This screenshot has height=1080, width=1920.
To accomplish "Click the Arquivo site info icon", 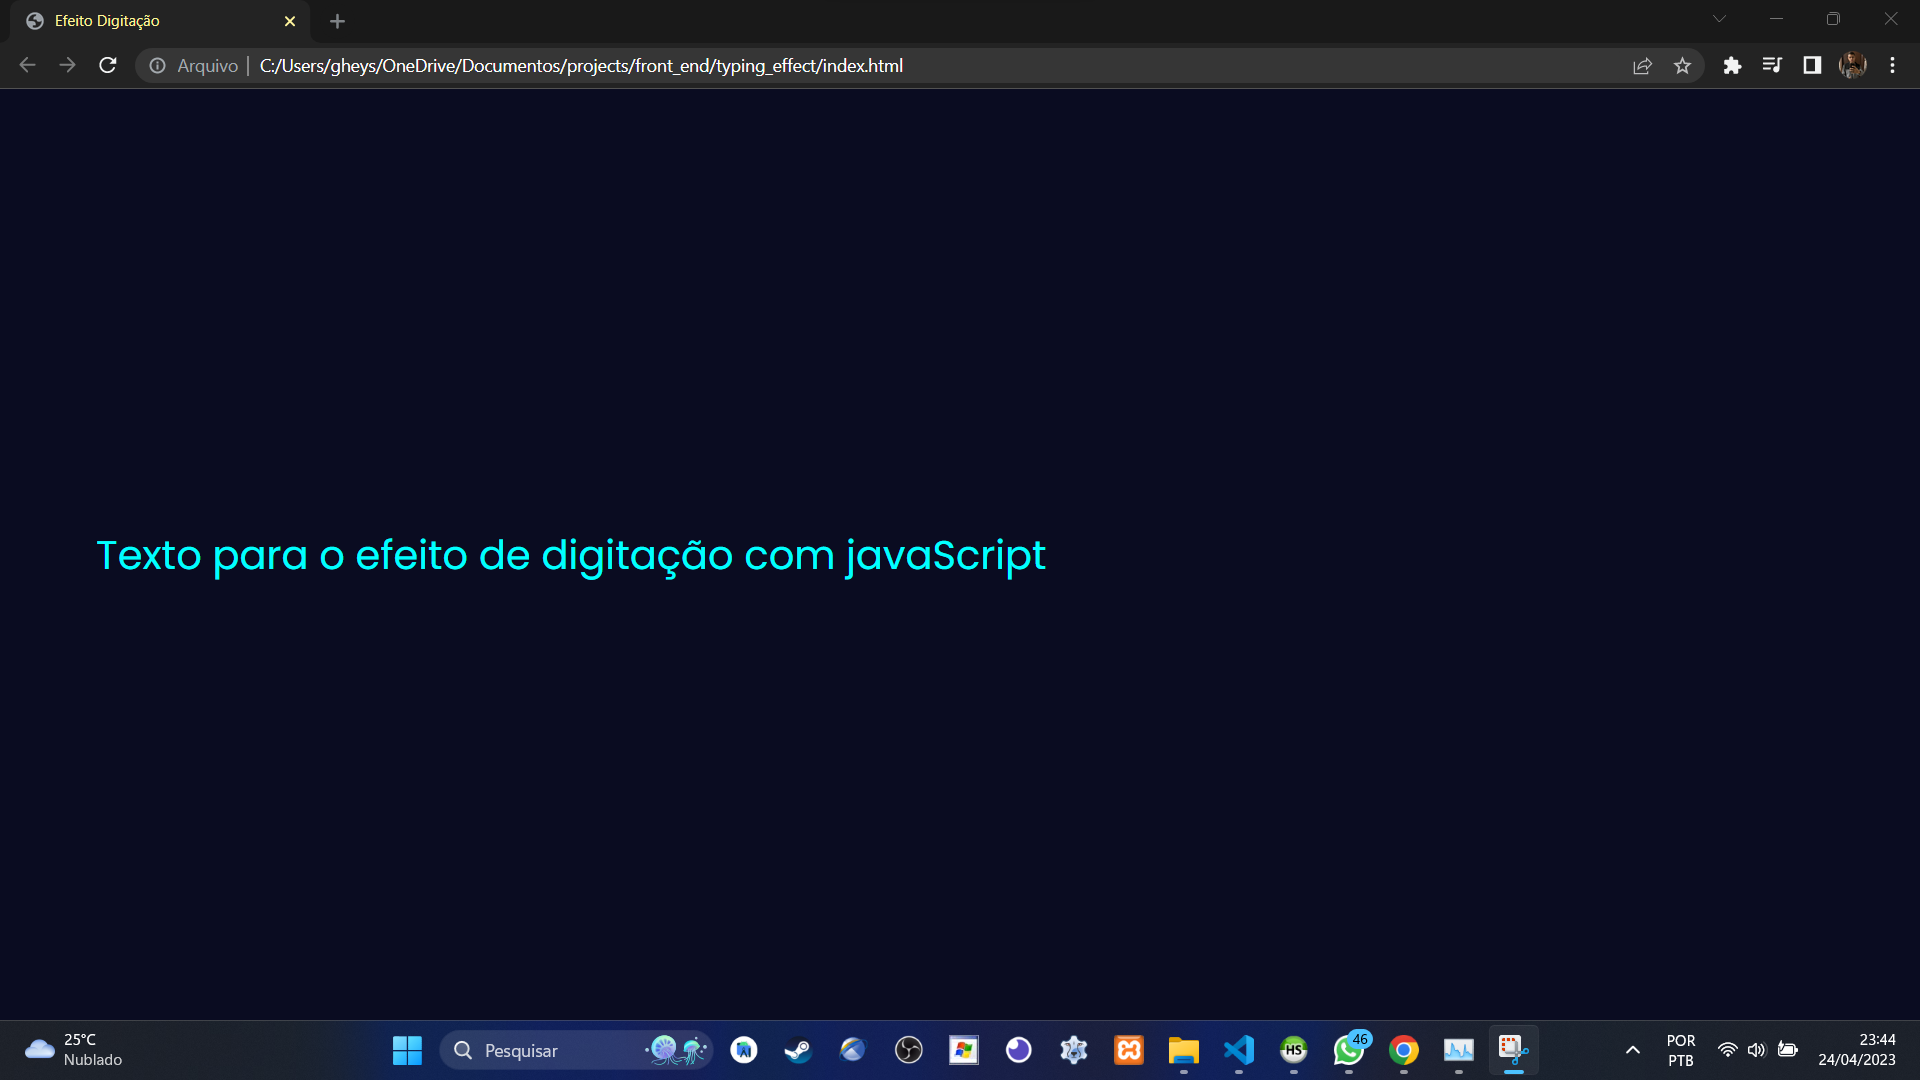I will (x=158, y=66).
